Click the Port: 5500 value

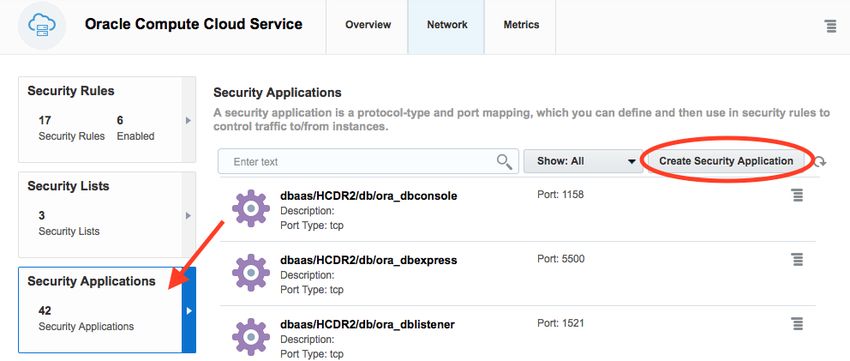[561, 259]
